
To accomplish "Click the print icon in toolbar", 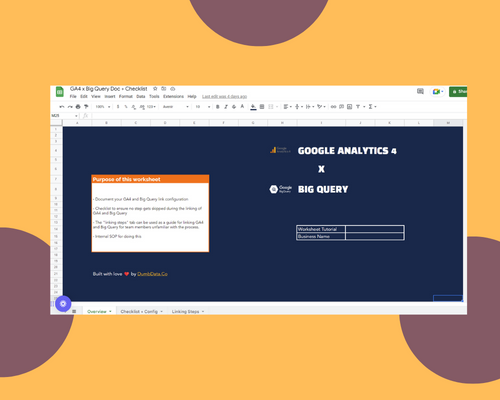I will pyautogui.click(x=78, y=107).
